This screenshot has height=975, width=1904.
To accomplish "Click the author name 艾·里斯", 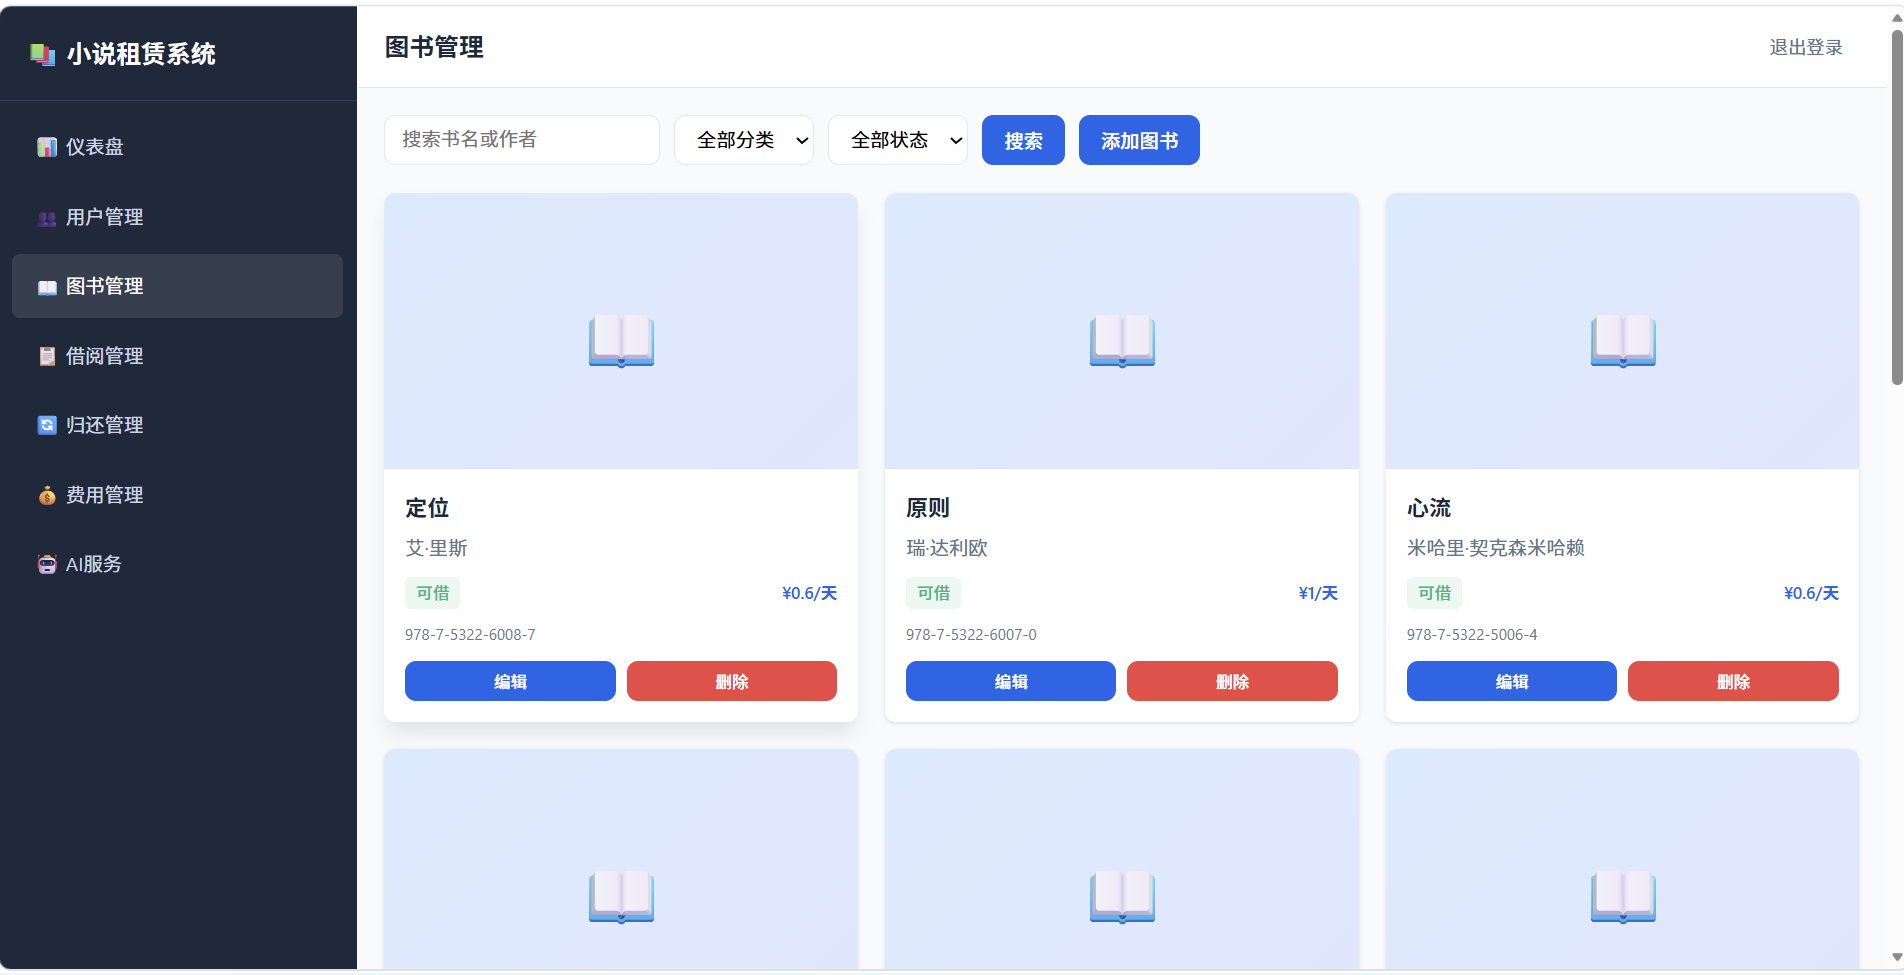I will coord(437,548).
